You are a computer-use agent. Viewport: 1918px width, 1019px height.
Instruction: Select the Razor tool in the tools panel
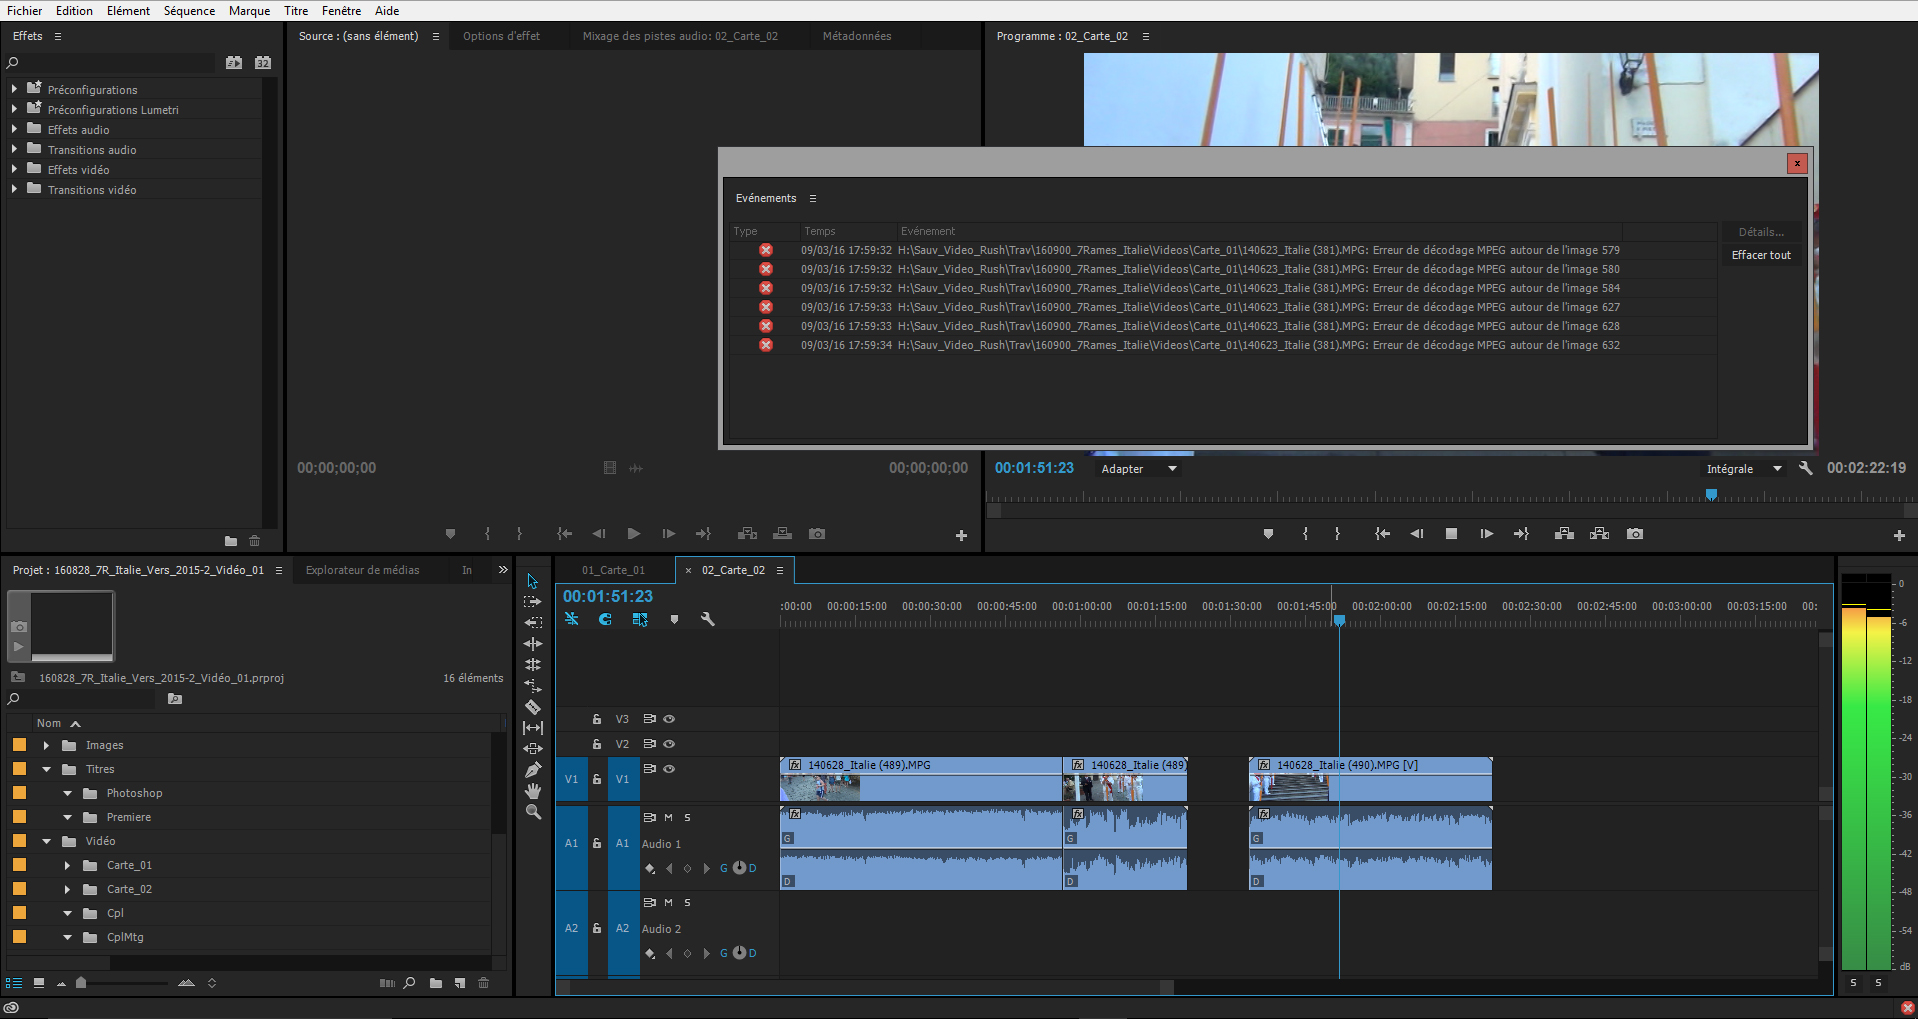tap(533, 707)
